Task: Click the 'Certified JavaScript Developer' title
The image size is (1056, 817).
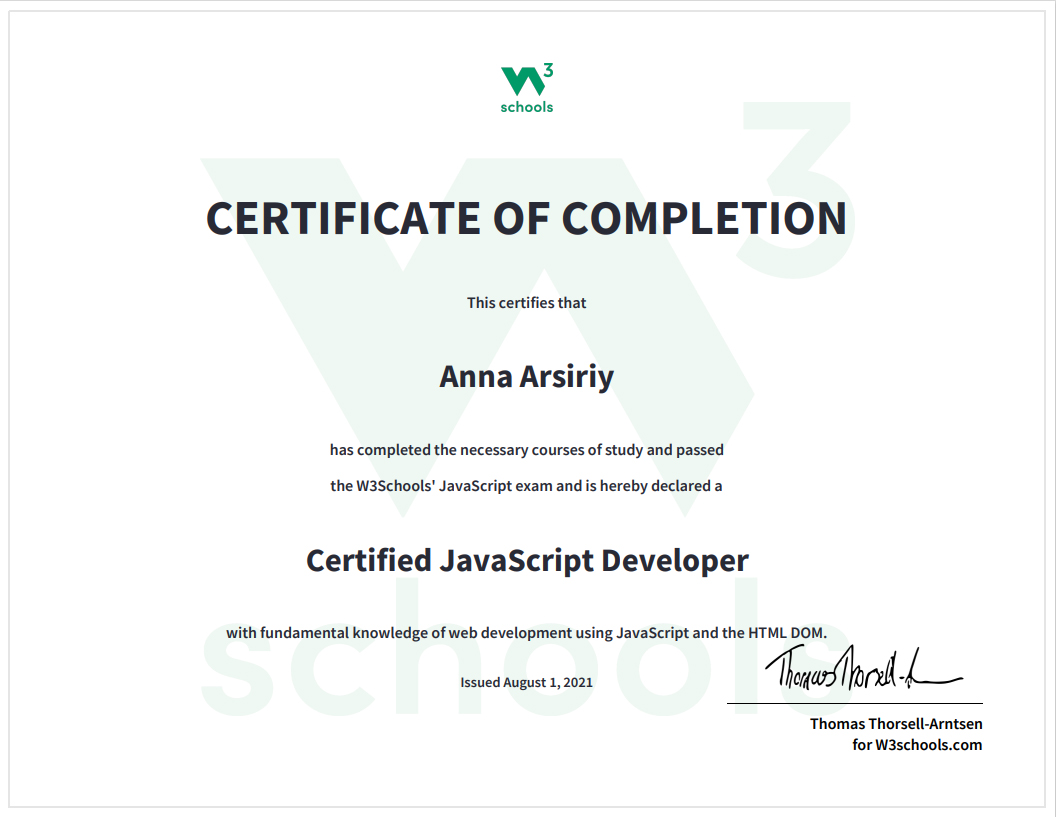Action: [x=526, y=560]
